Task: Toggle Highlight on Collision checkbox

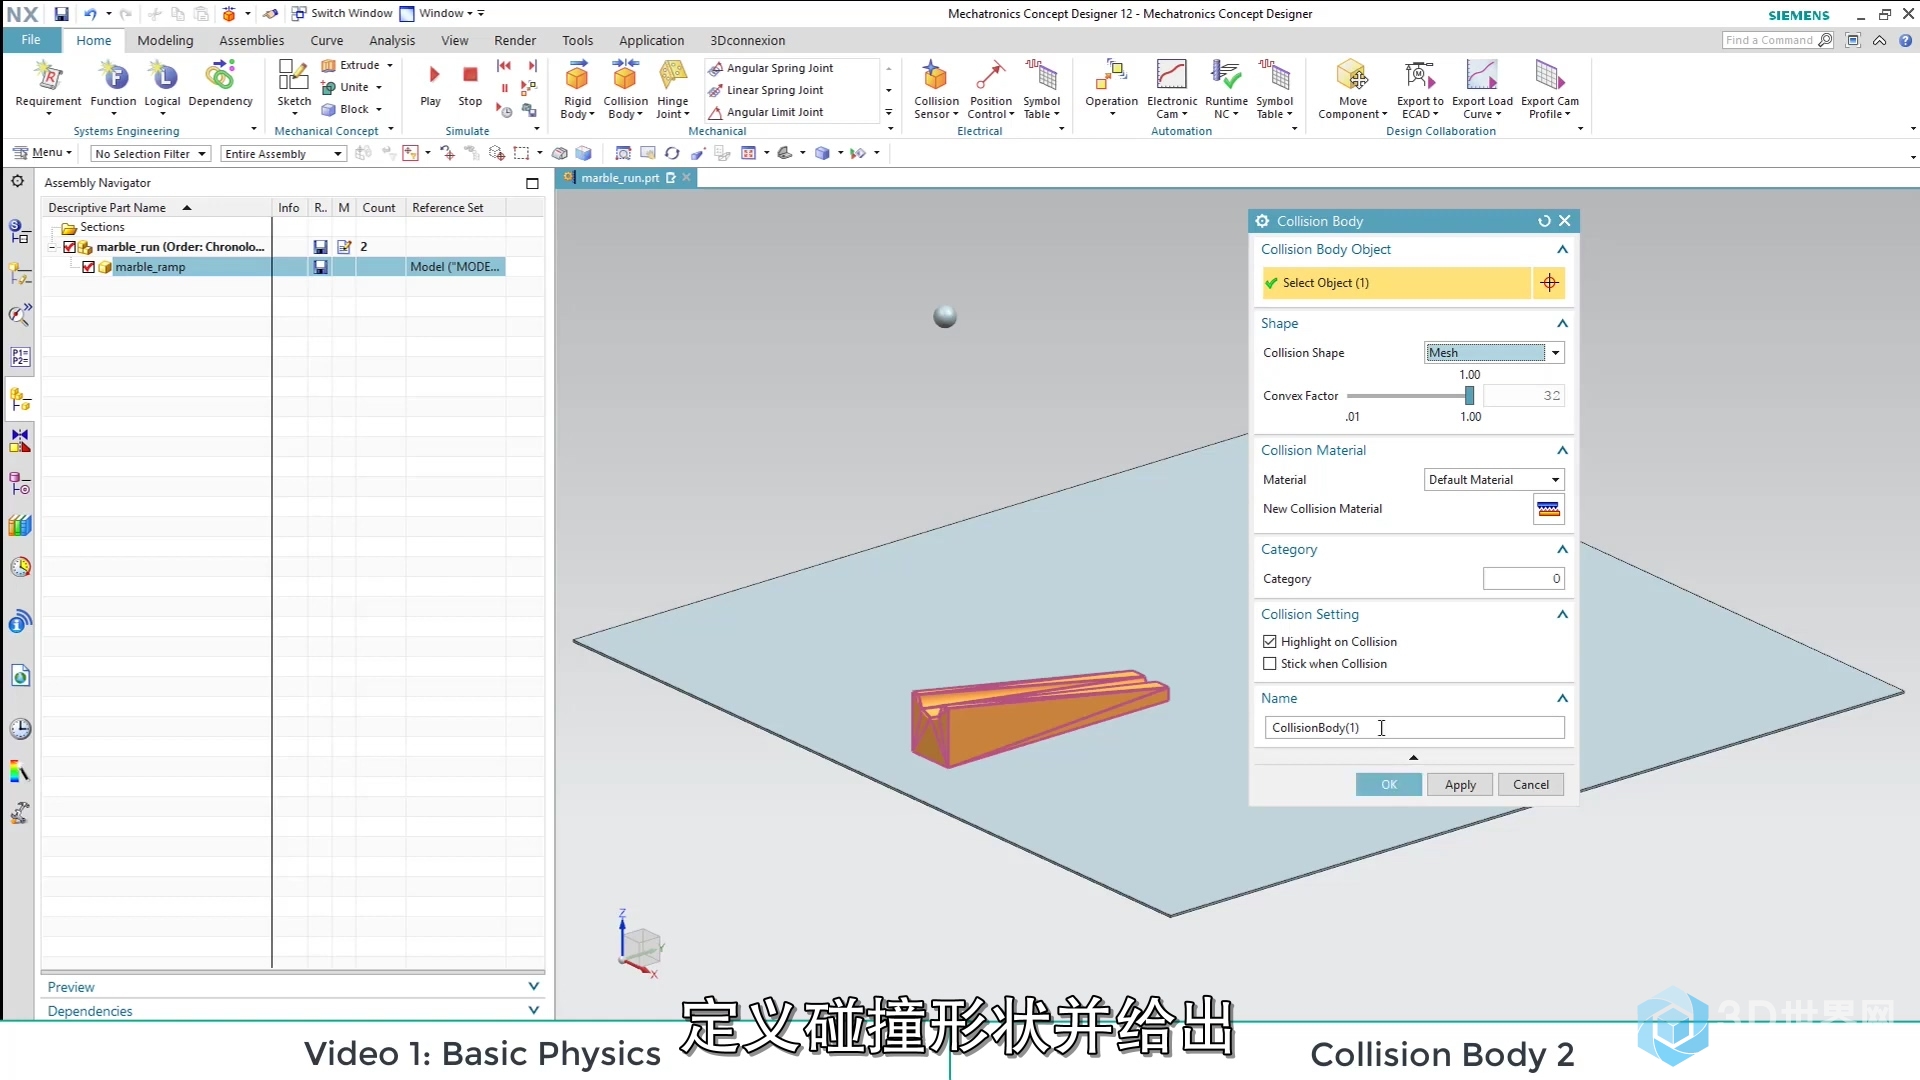Action: pos(1270,642)
